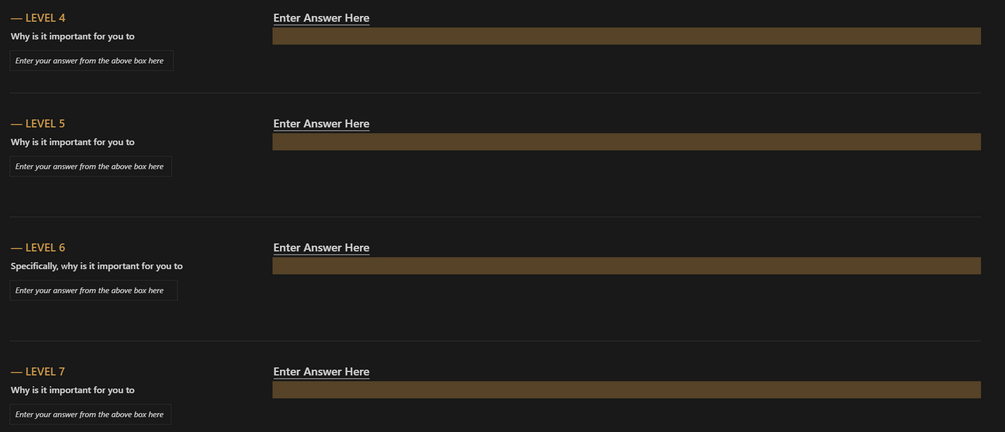Follow Level 6's "Enter Answer Here" link
The image size is (1005, 432).
321,248
